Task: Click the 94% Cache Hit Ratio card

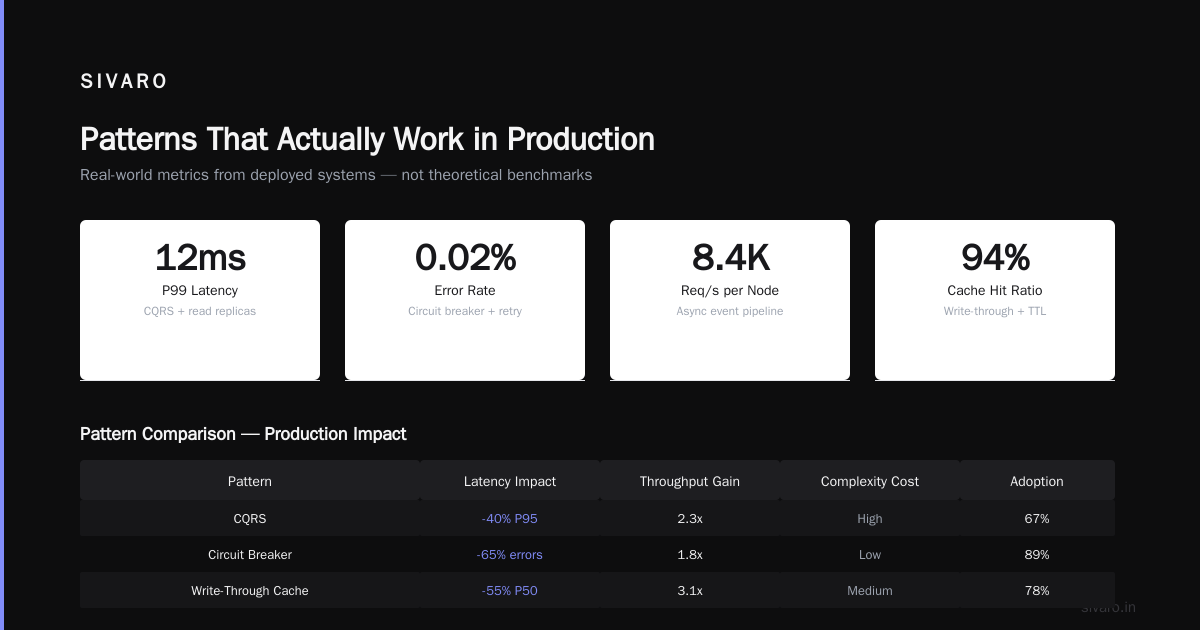Action: point(995,300)
